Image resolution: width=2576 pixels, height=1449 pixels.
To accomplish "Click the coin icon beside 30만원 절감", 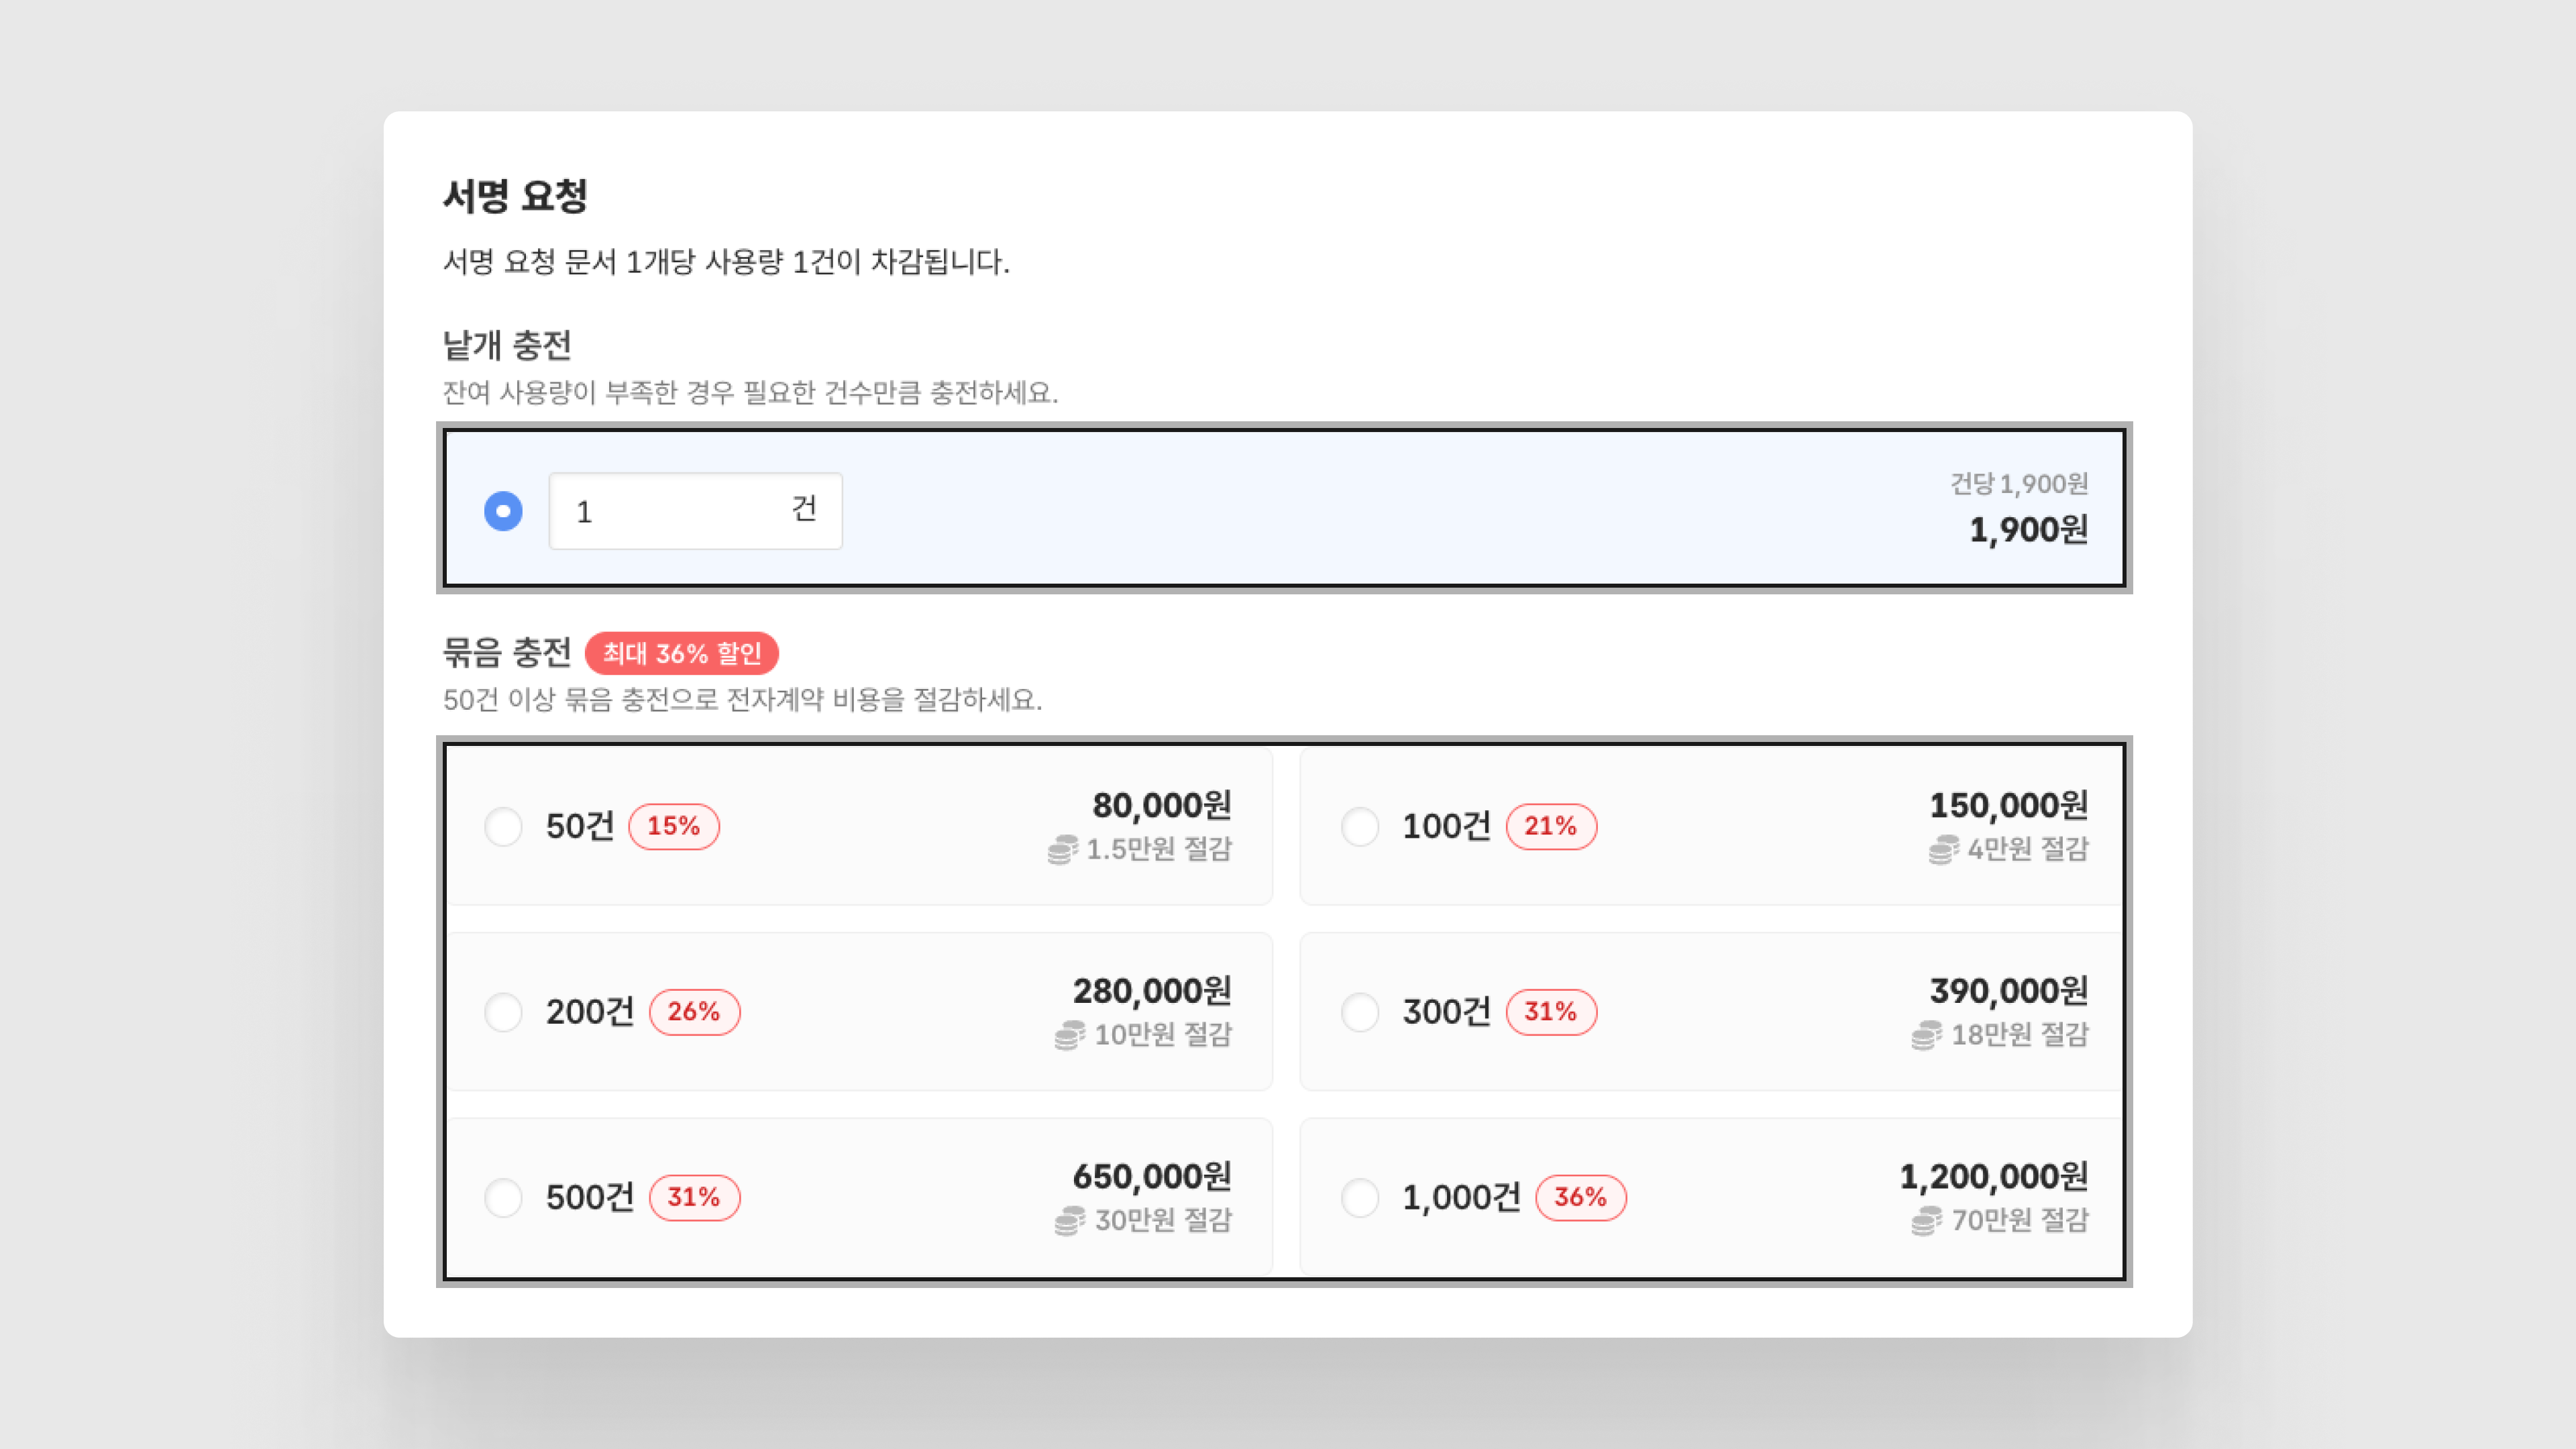I will coord(1069,1220).
